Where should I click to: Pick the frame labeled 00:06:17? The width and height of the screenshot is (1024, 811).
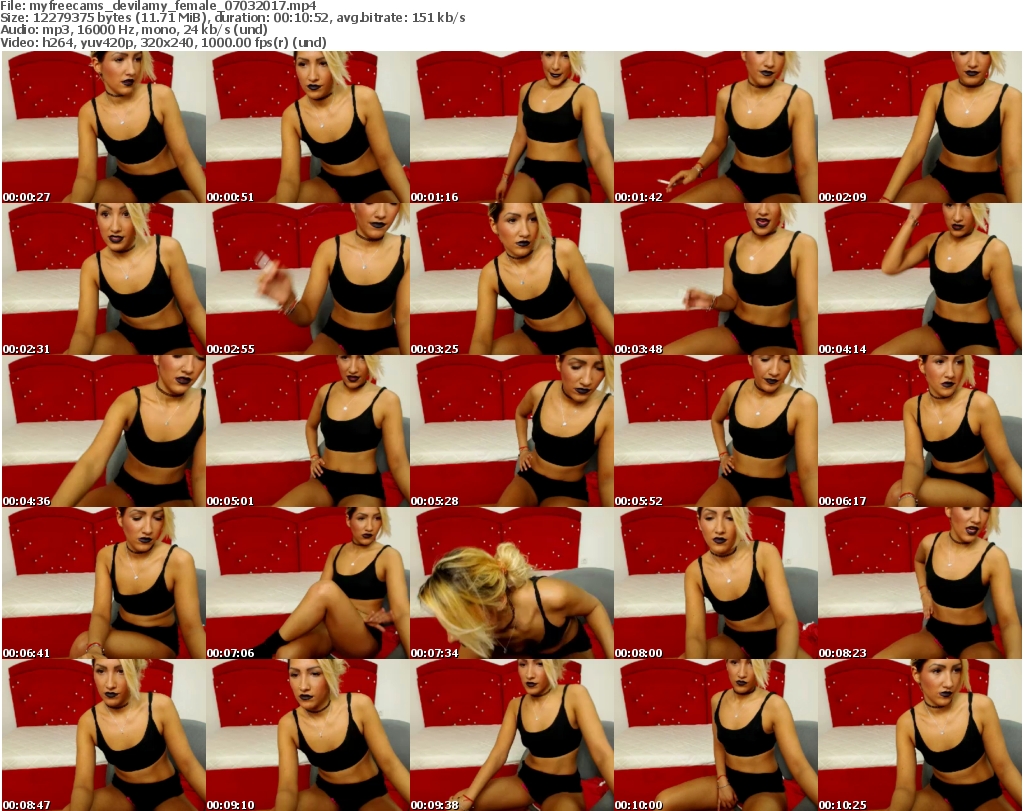[x=920, y=431]
